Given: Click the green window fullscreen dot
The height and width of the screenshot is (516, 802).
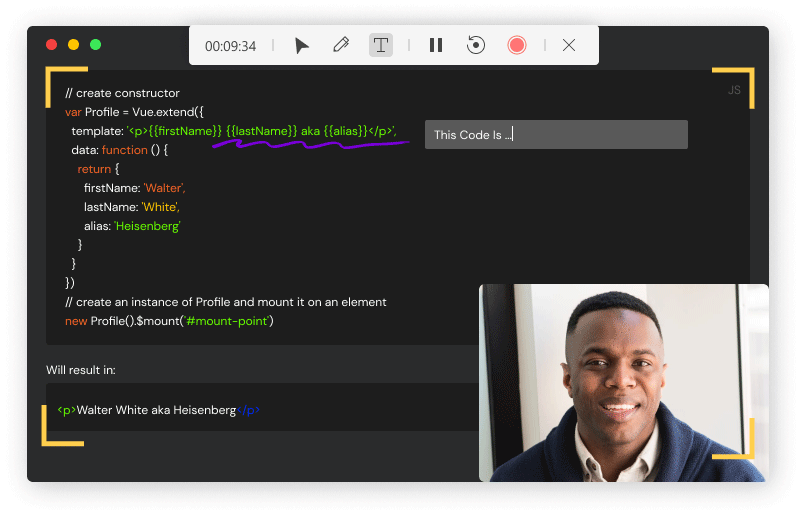Looking at the screenshot, I should (x=96, y=44).
